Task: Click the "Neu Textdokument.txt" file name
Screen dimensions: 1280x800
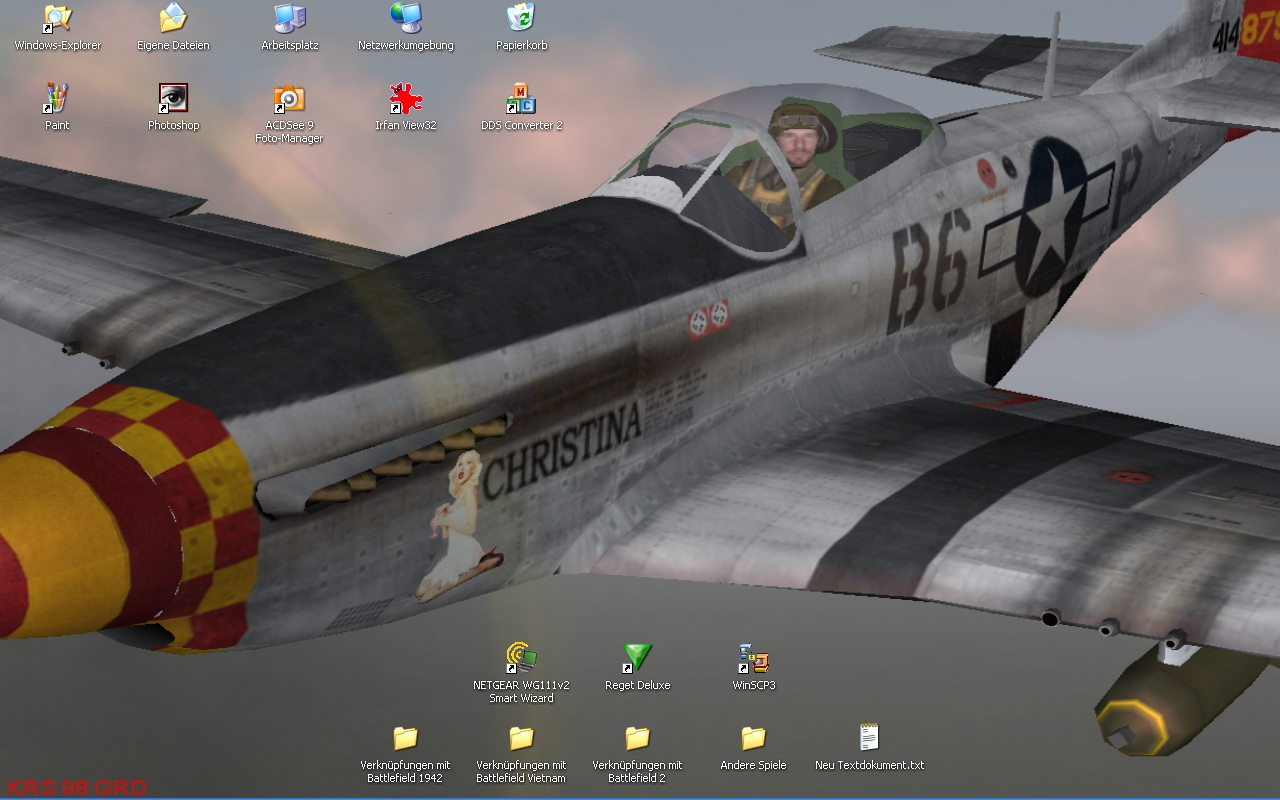Action: (x=869, y=766)
